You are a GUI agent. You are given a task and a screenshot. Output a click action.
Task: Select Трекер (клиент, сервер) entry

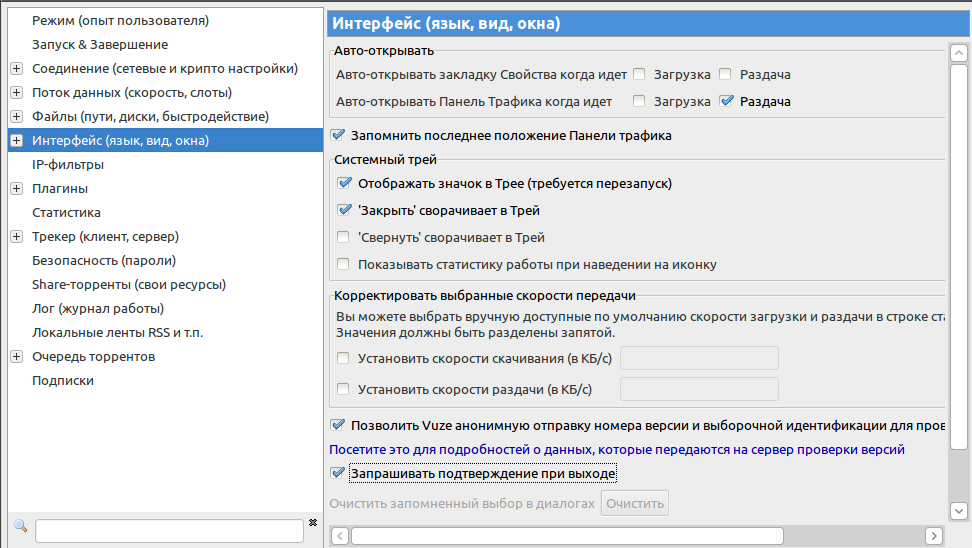105,236
